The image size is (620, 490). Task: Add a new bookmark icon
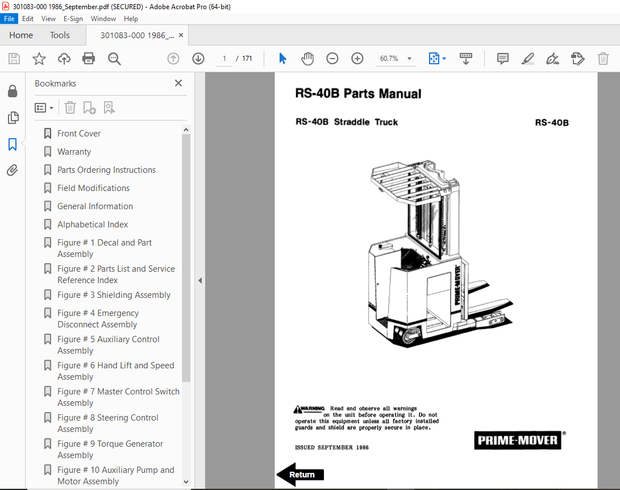pyautogui.click(x=89, y=108)
